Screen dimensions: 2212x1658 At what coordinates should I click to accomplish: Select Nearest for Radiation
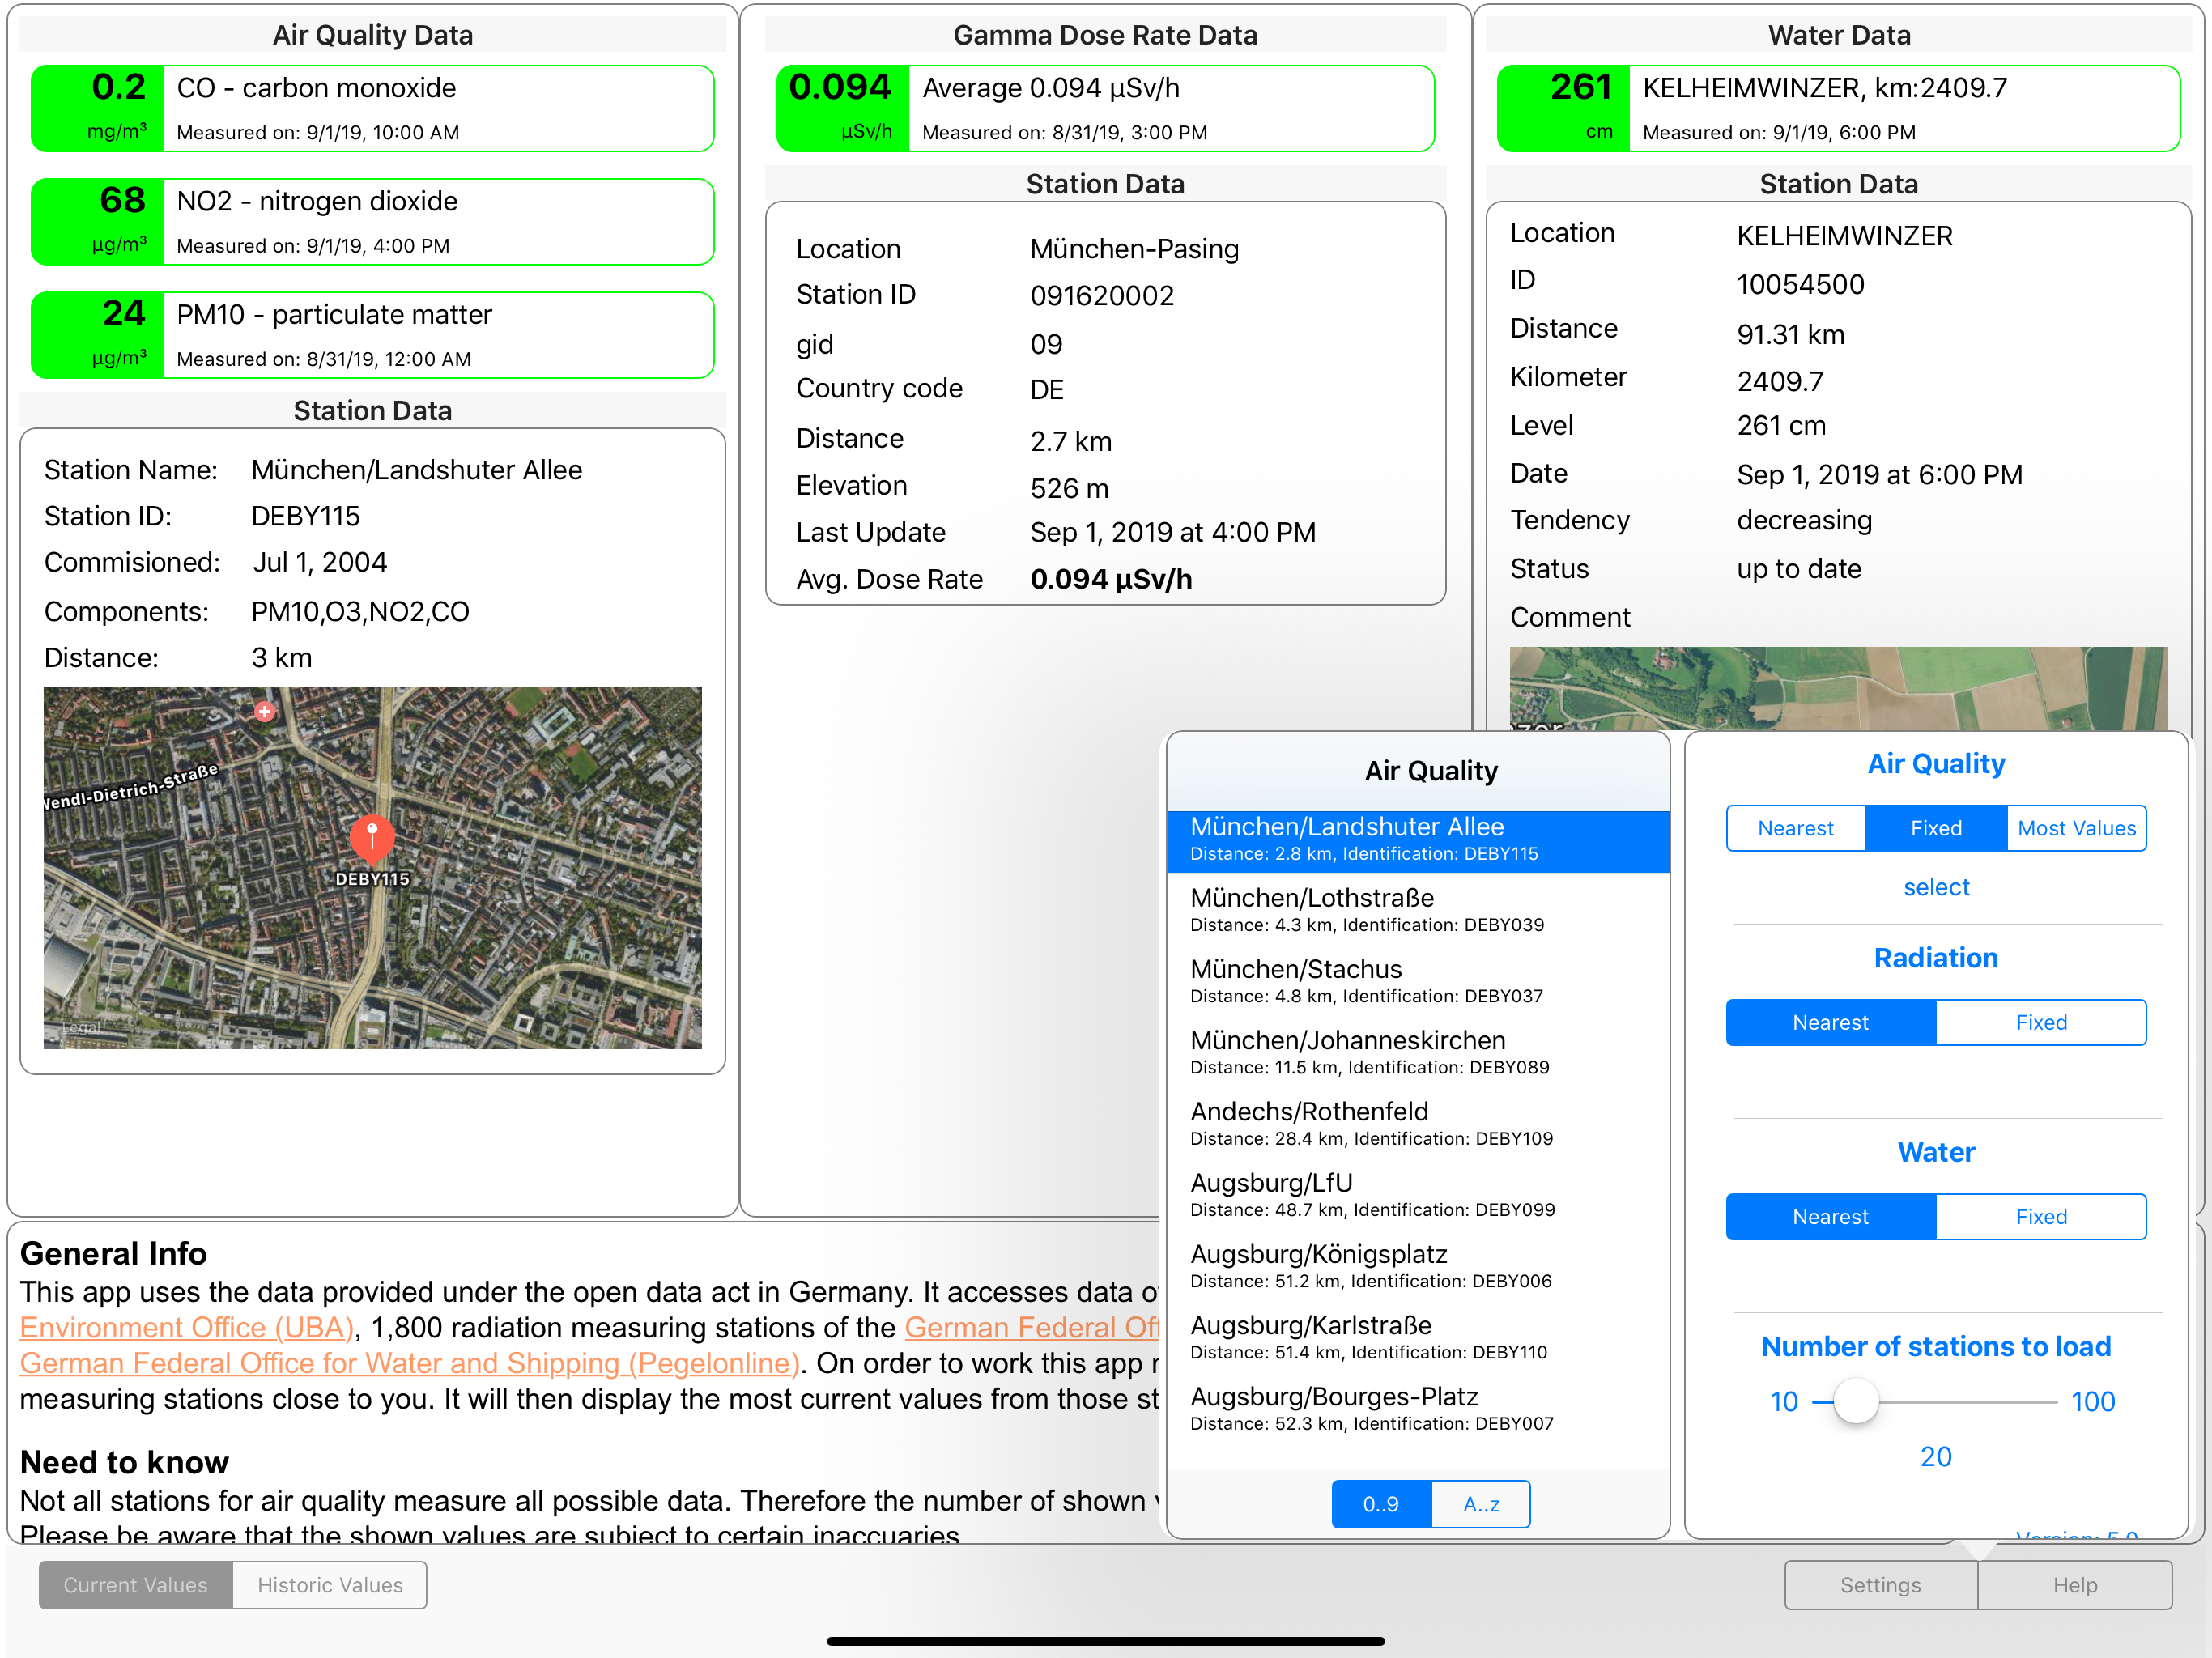point(1830,1022)
